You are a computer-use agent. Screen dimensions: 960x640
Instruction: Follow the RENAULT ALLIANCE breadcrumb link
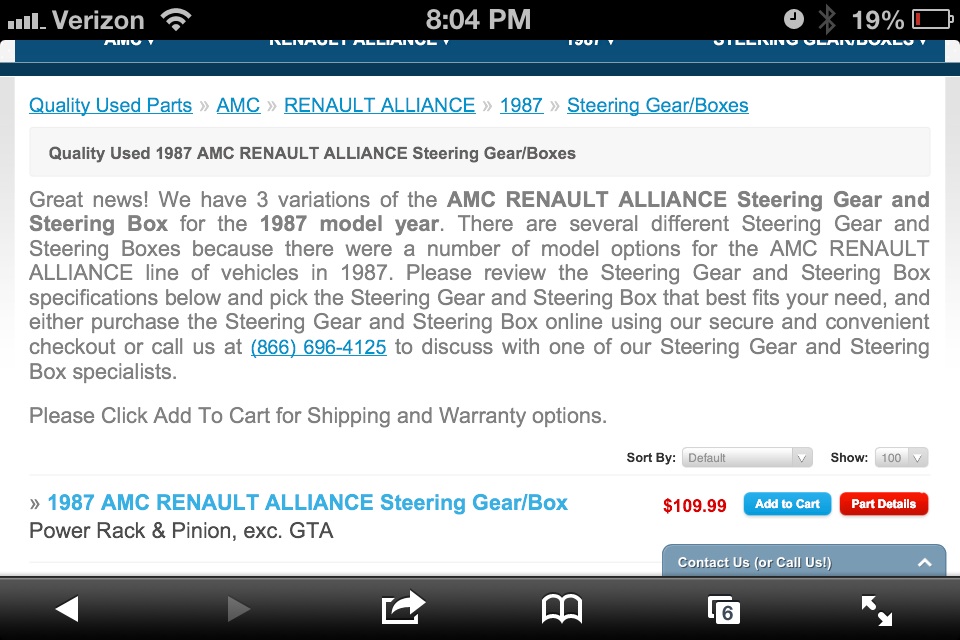click(380, 105)
